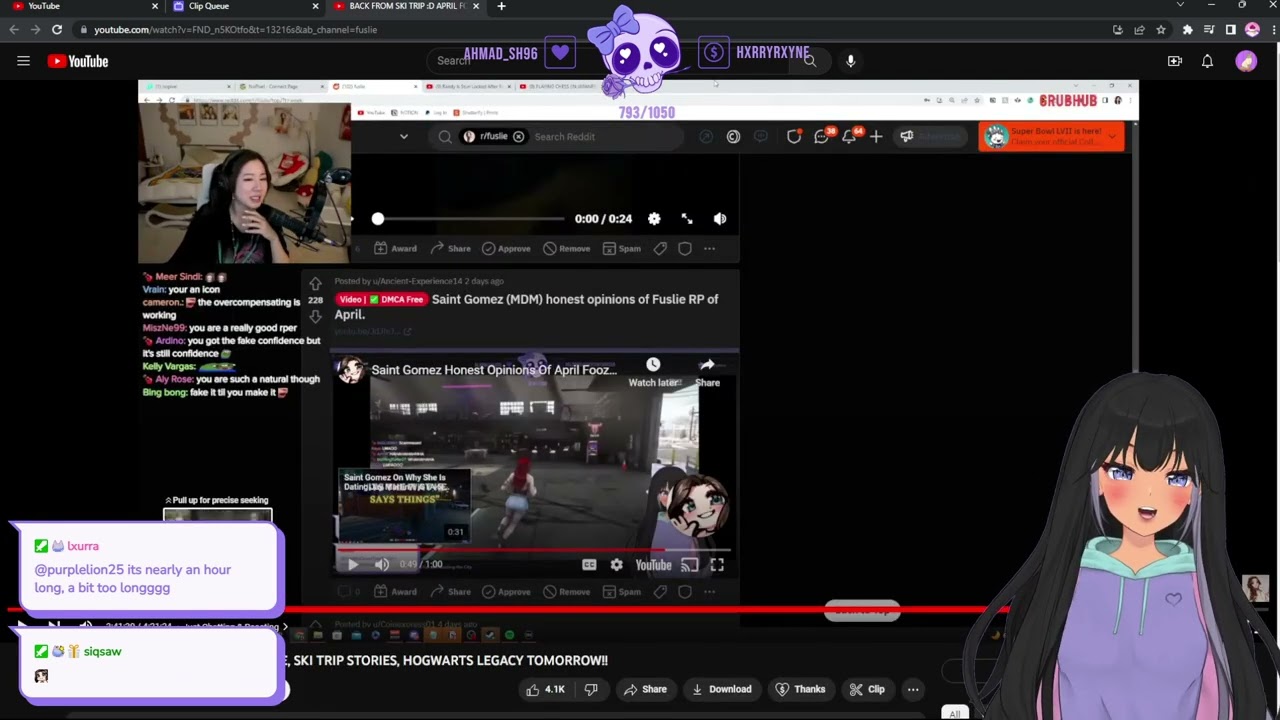This screenshot has width=1280, height=720.
Task: Click the 0:24 Reddit player seek bar
Action: [x=468, y=219]
